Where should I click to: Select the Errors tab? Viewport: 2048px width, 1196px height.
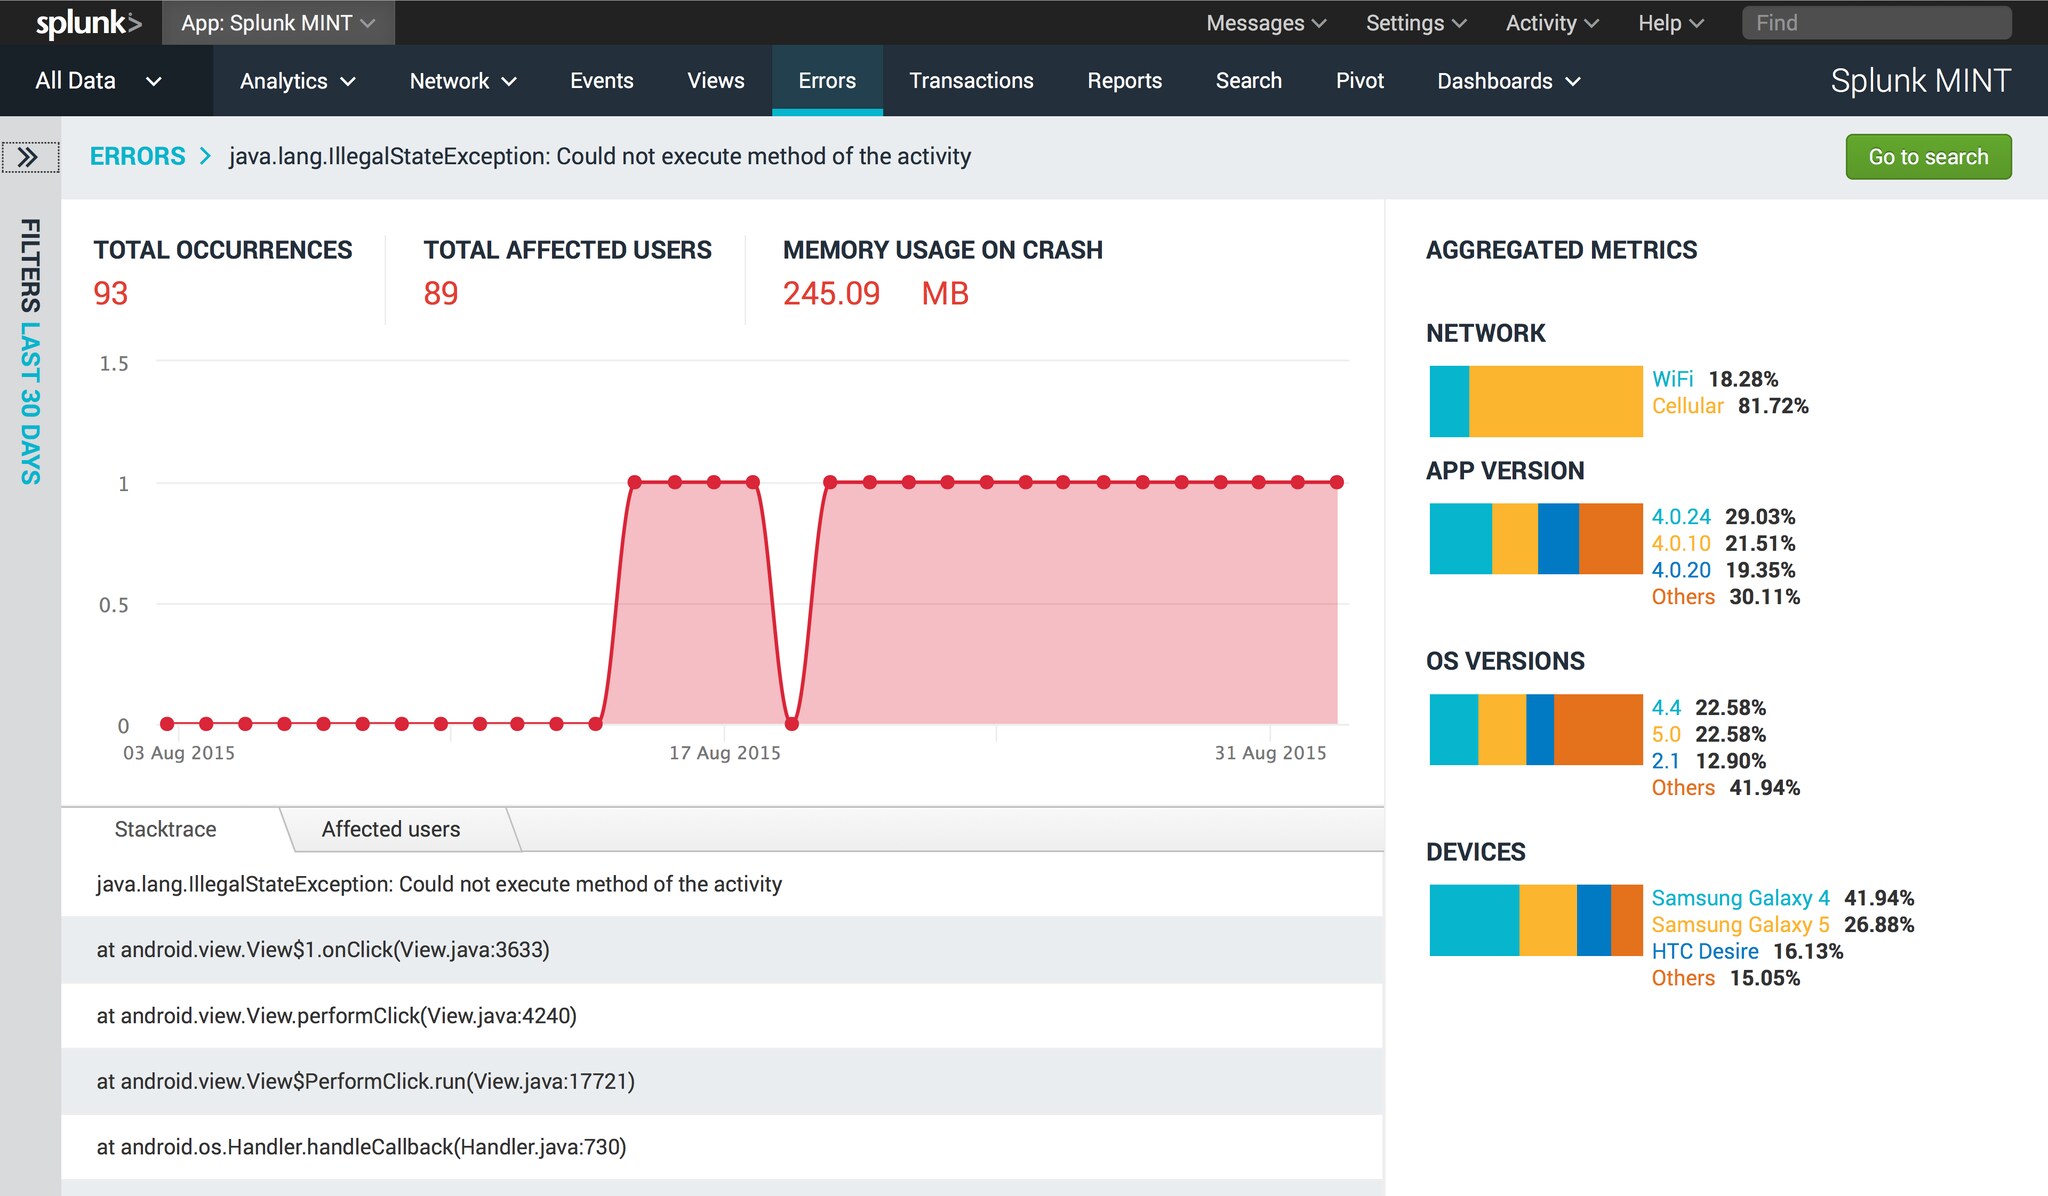pyautogui.click(x=827, y=81)
